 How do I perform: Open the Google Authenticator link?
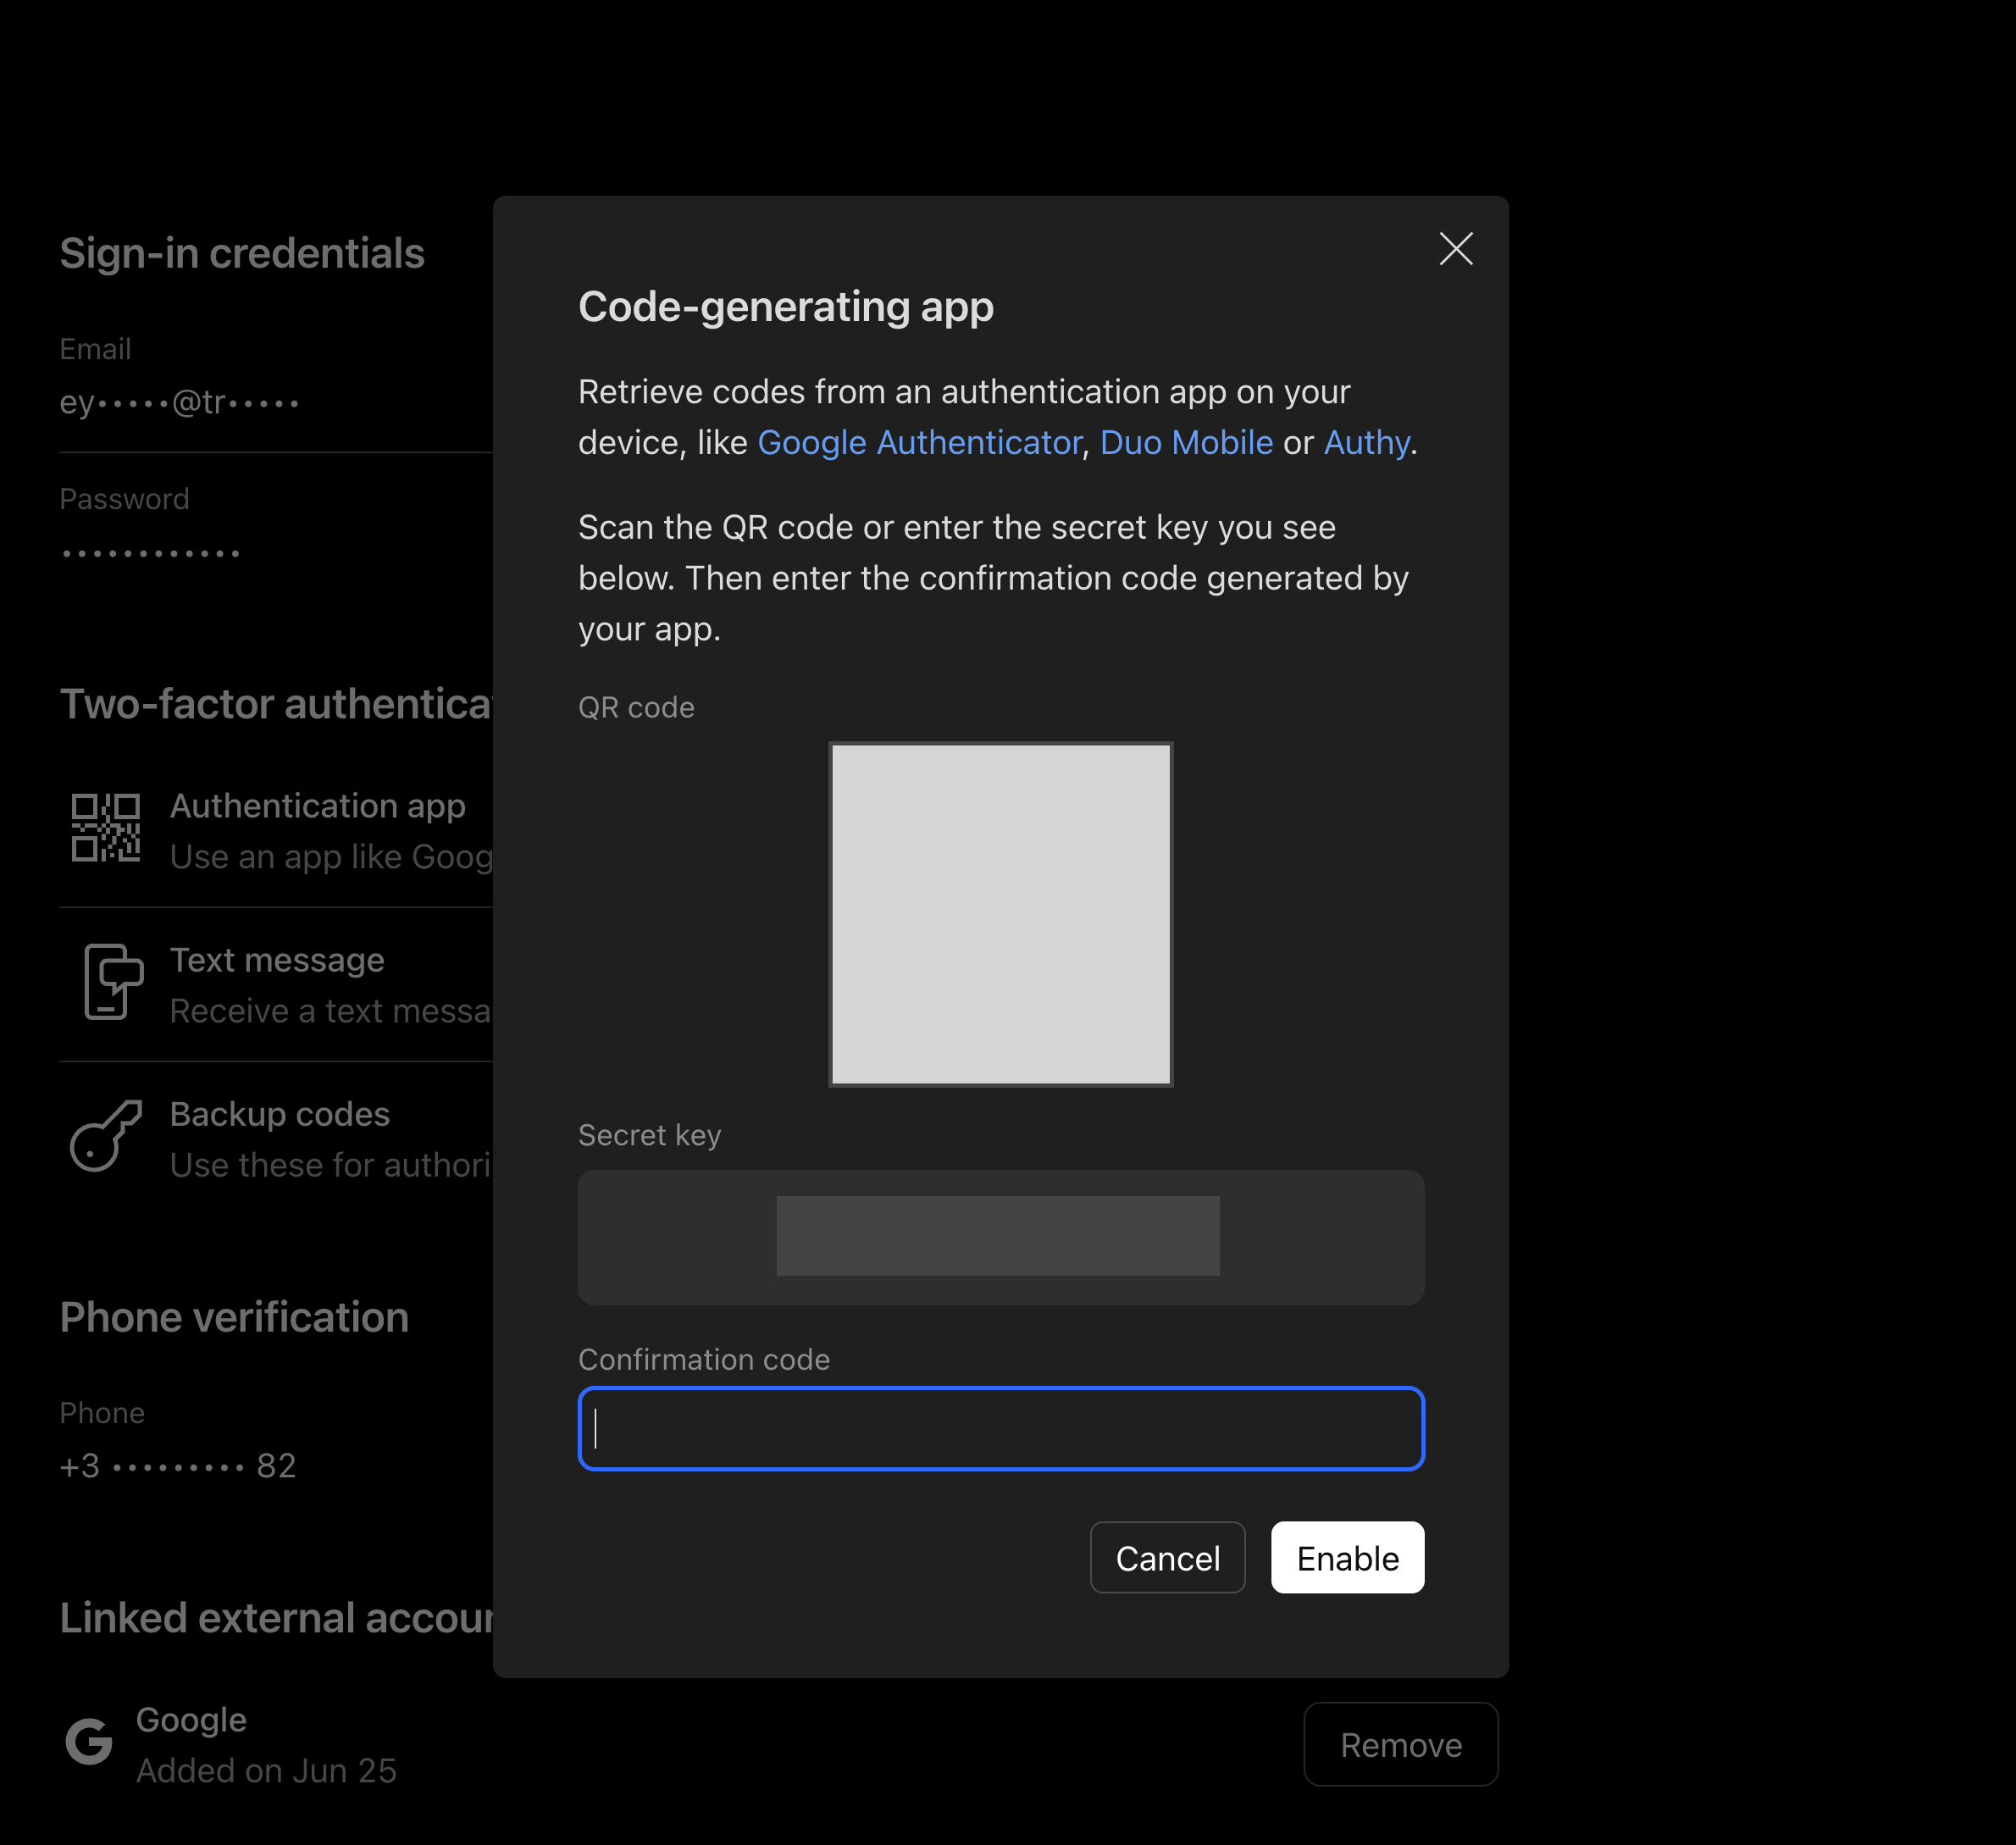click(919, 442)
